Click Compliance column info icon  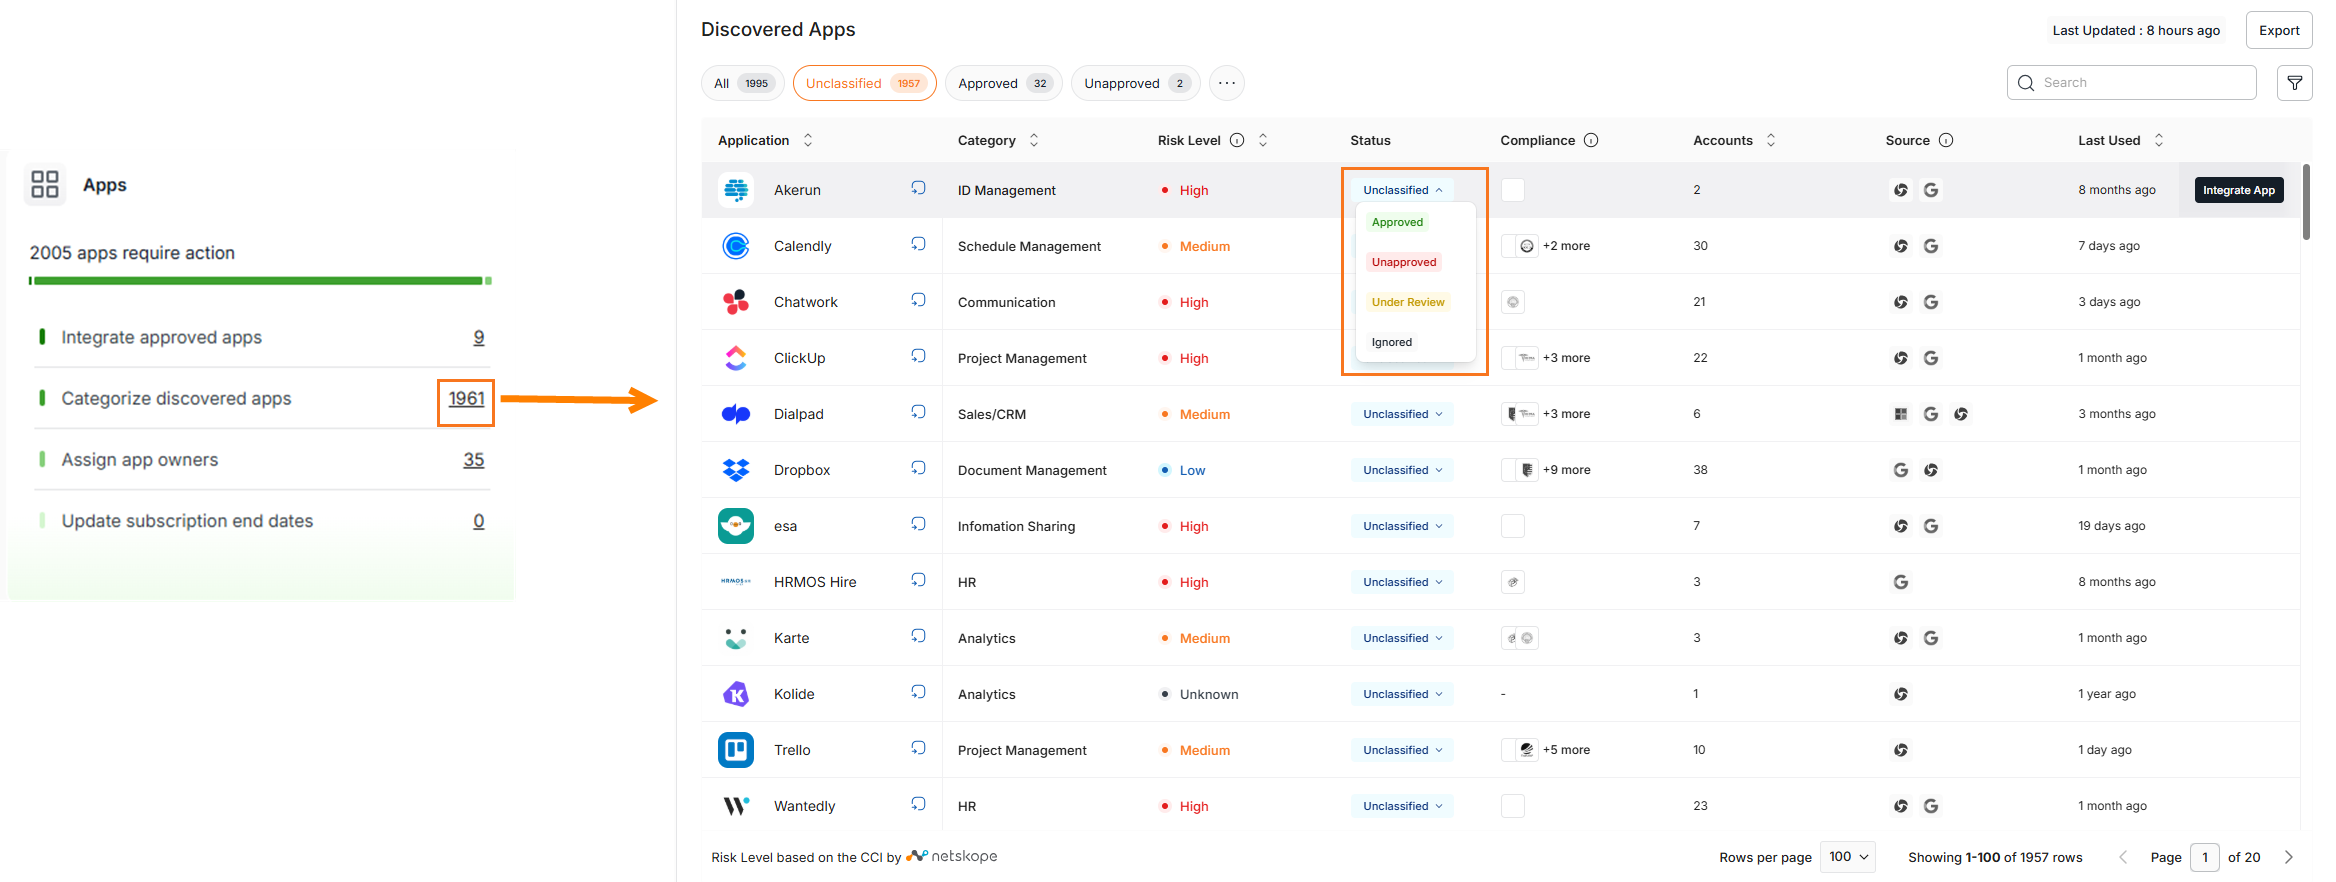pyautogui.click(x=1591, y=140)
